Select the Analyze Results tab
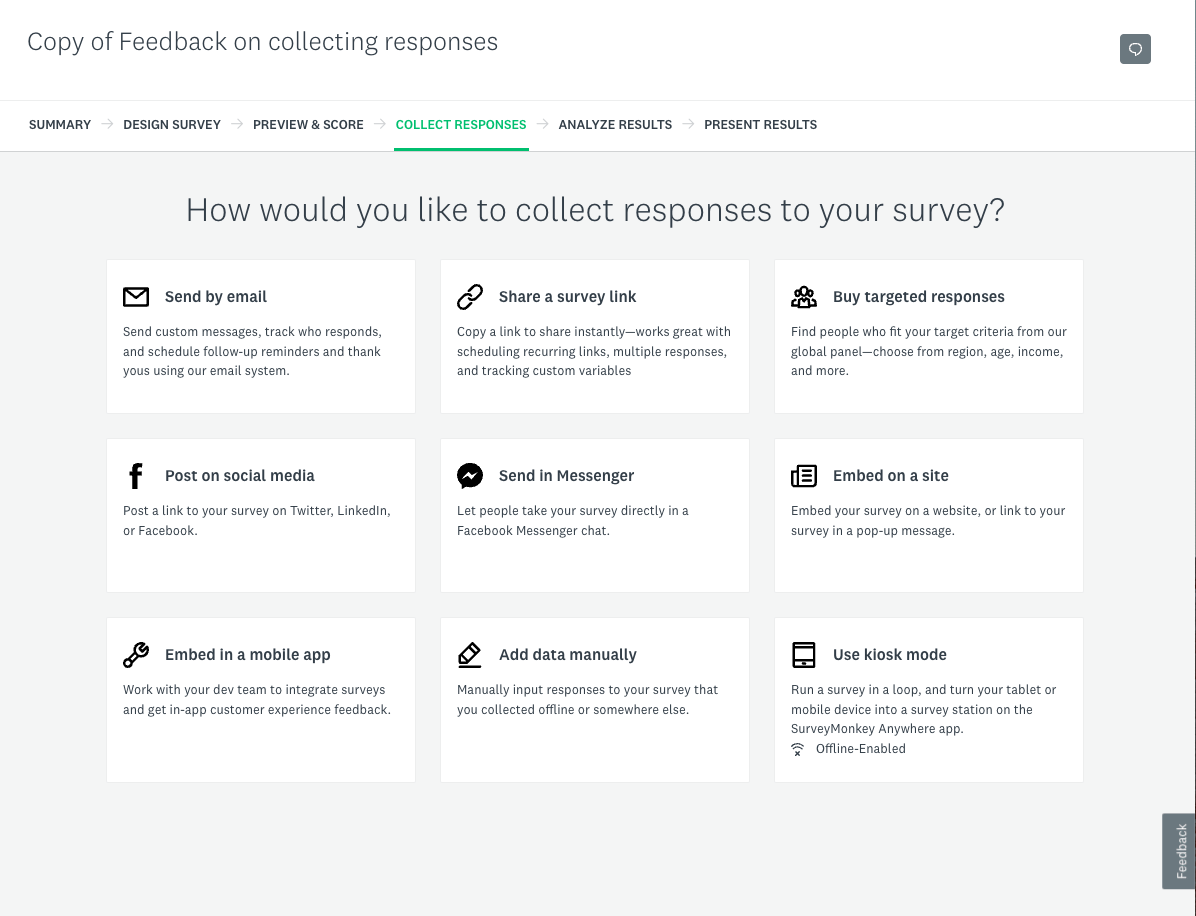This screenshot has height=916, width=1196. (615, 125)
